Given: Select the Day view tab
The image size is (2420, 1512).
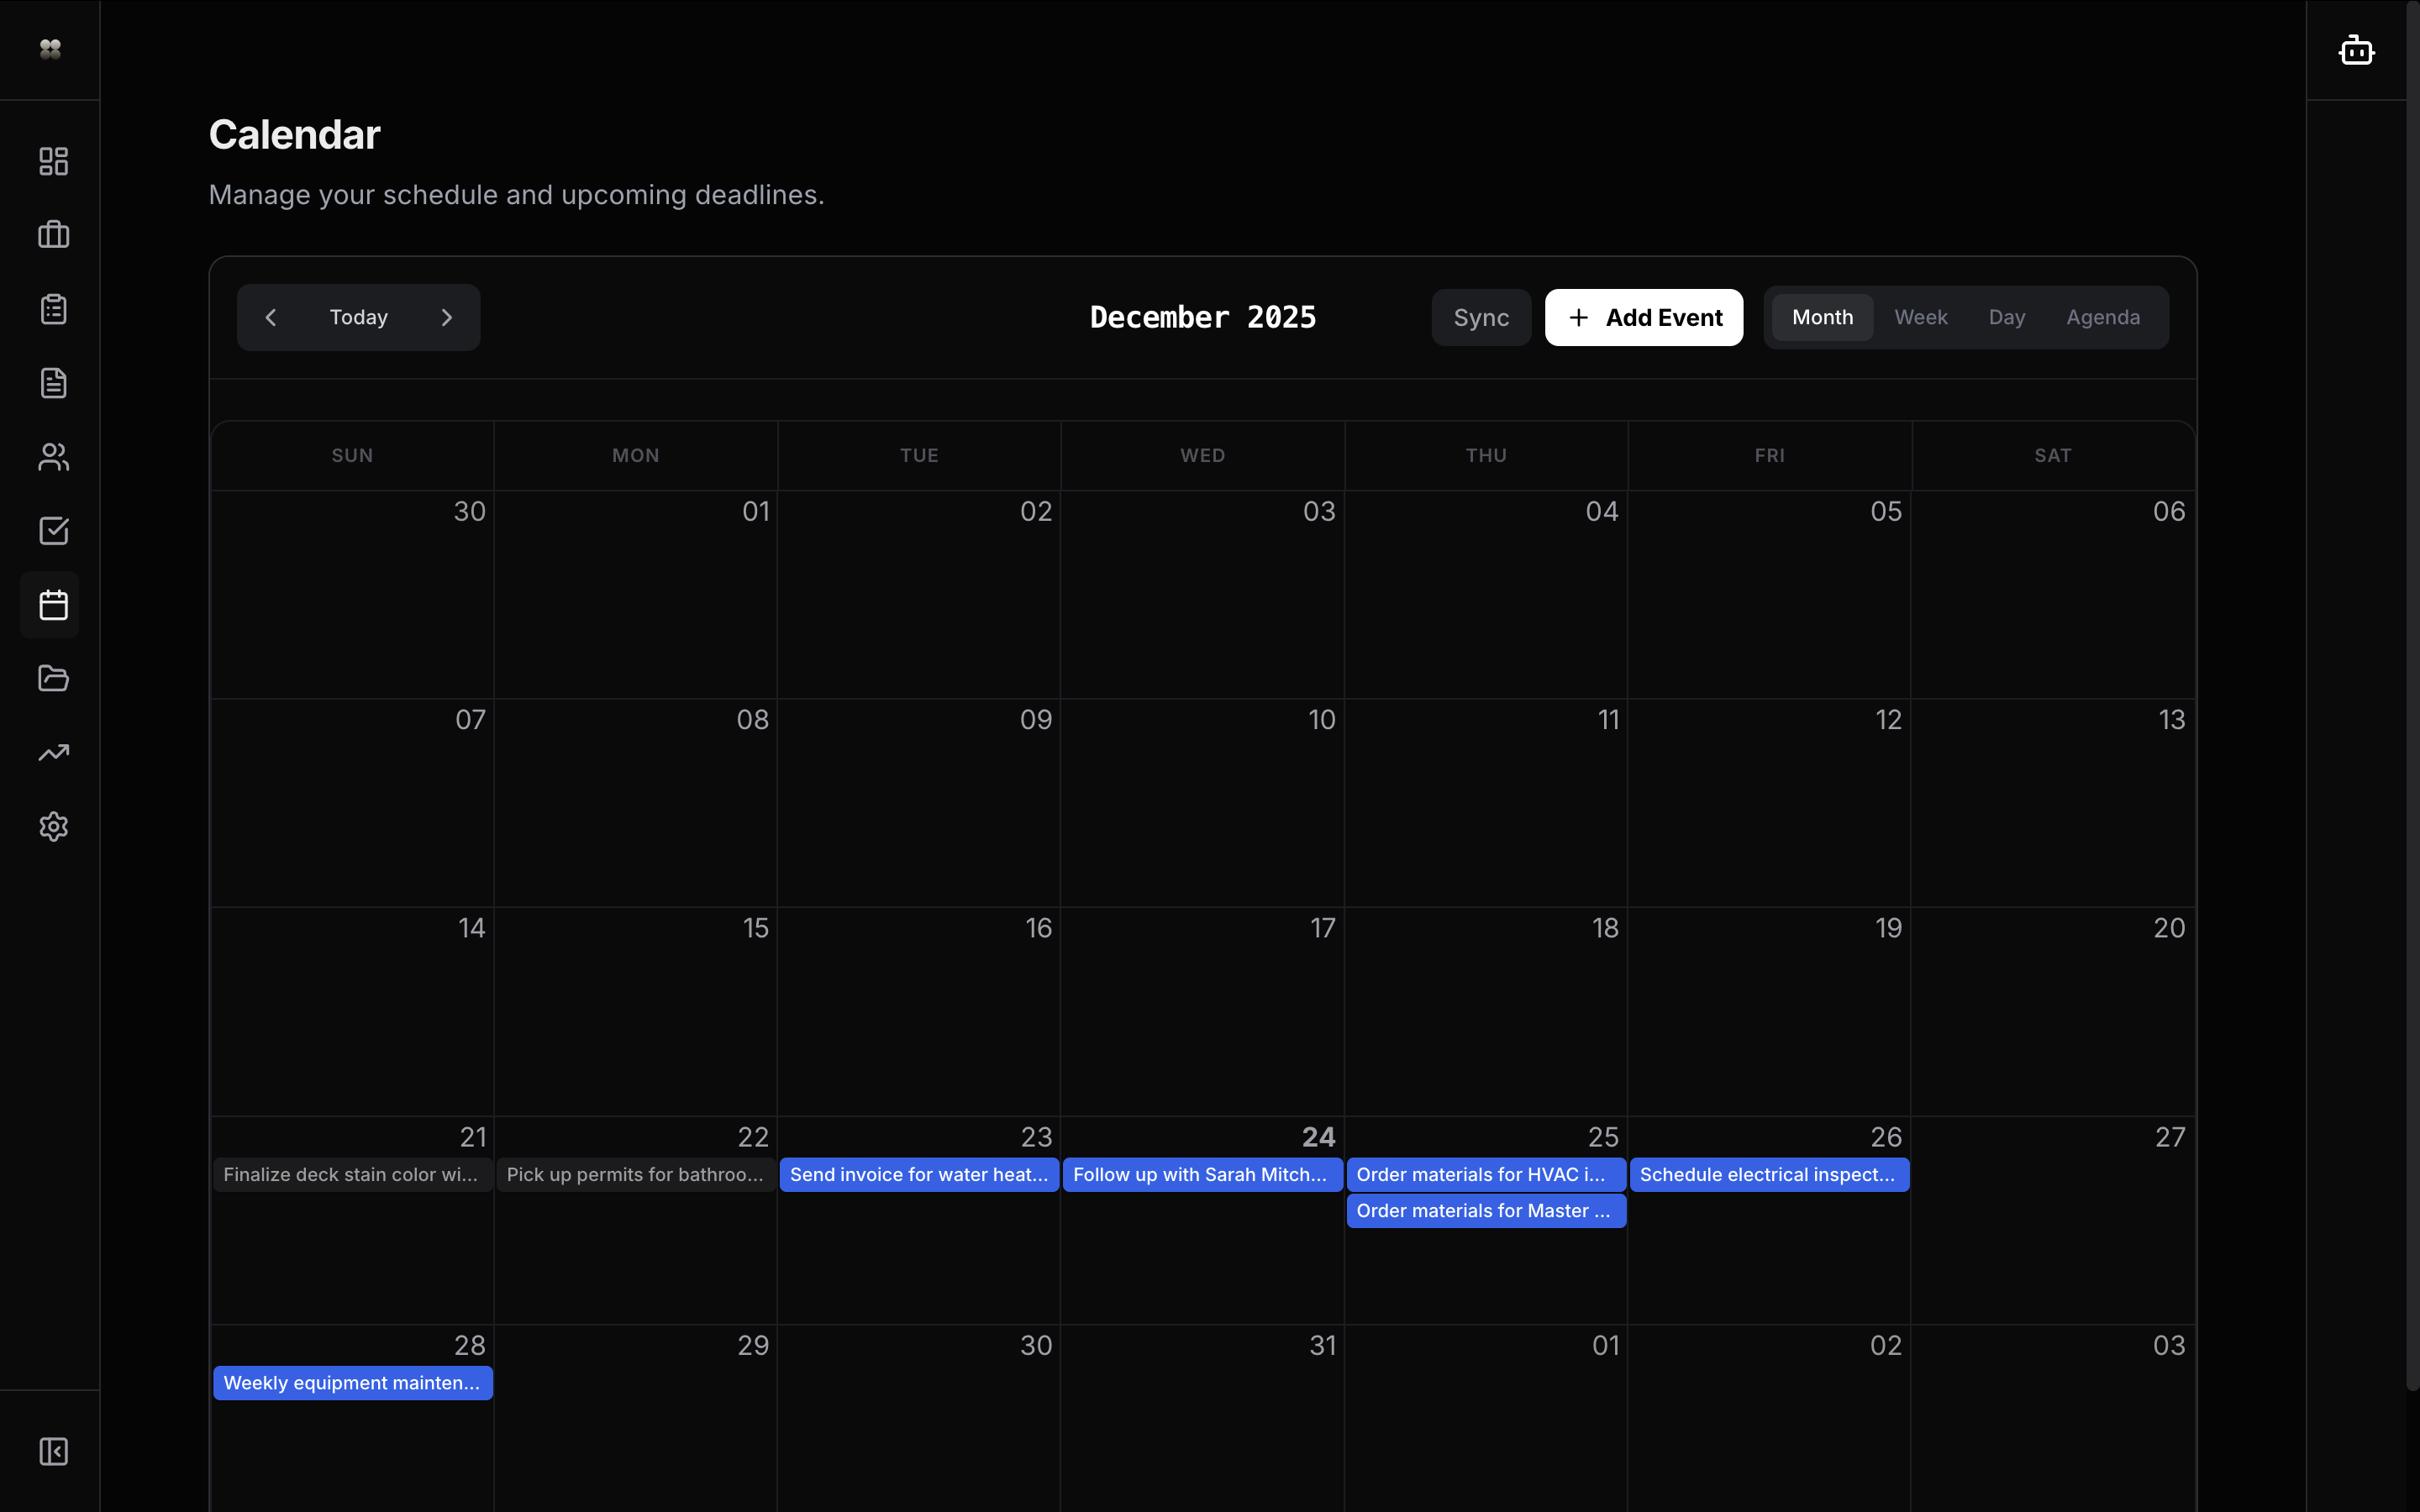Looking at the screenshot, I should click(2006, 317).
